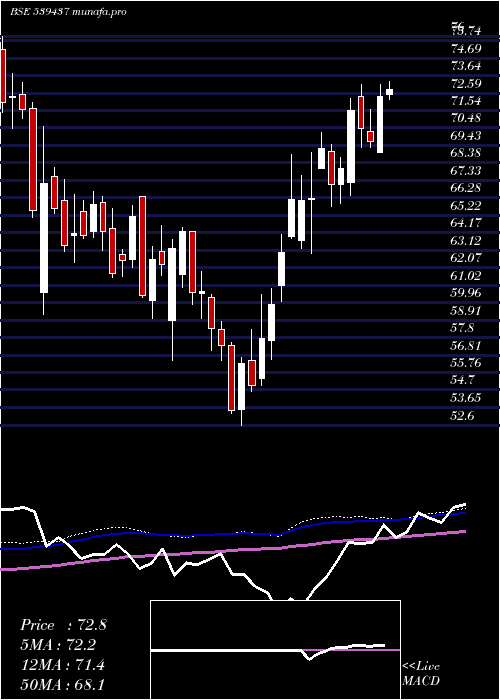Click the 55.76 price axis label

466,363
